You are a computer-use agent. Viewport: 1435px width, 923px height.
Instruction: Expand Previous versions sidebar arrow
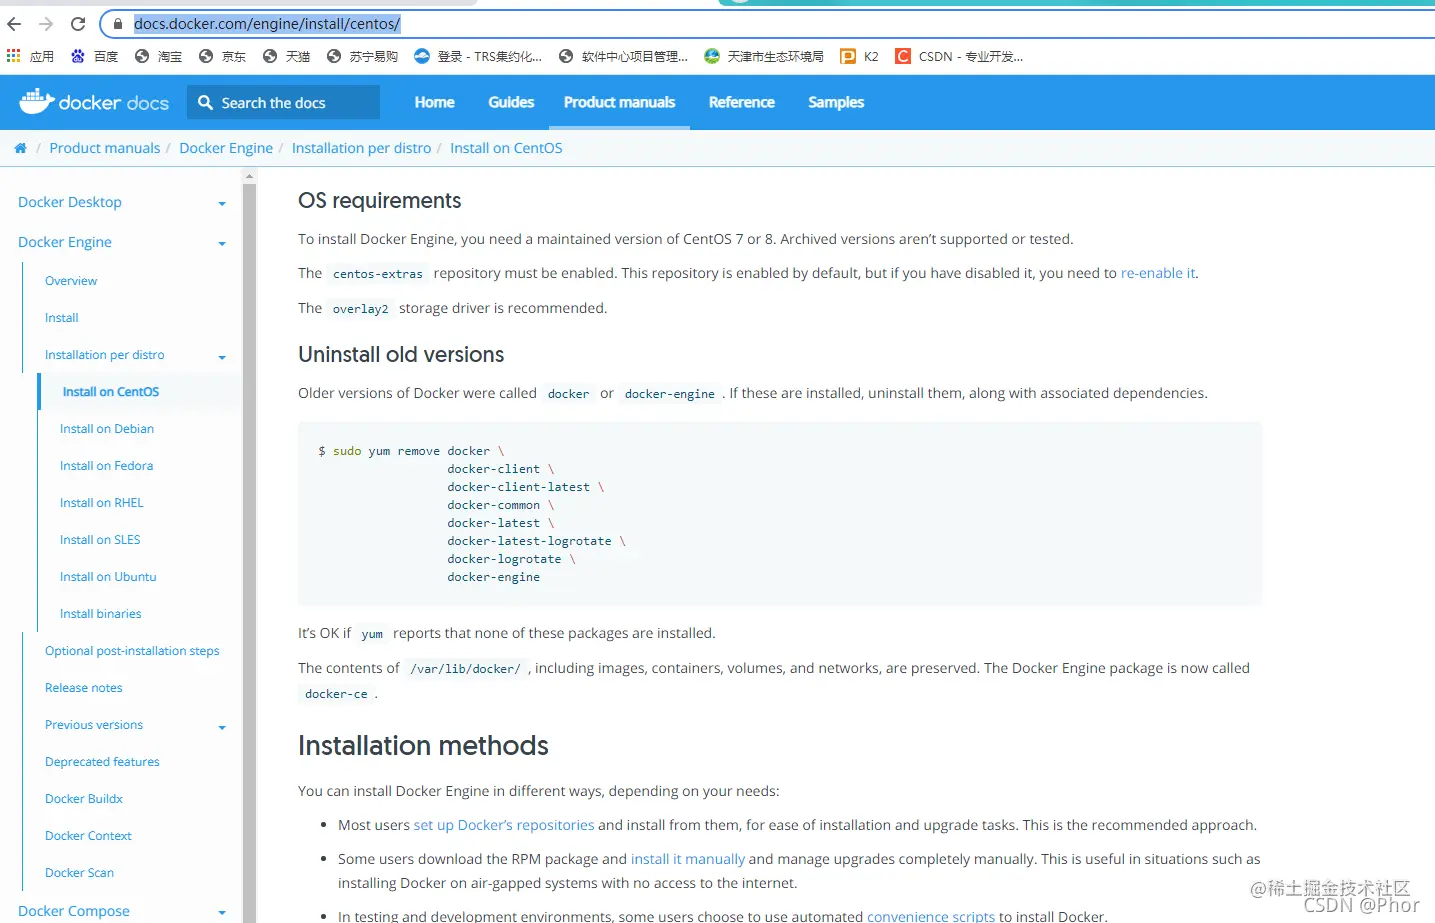tap(222, 727)
